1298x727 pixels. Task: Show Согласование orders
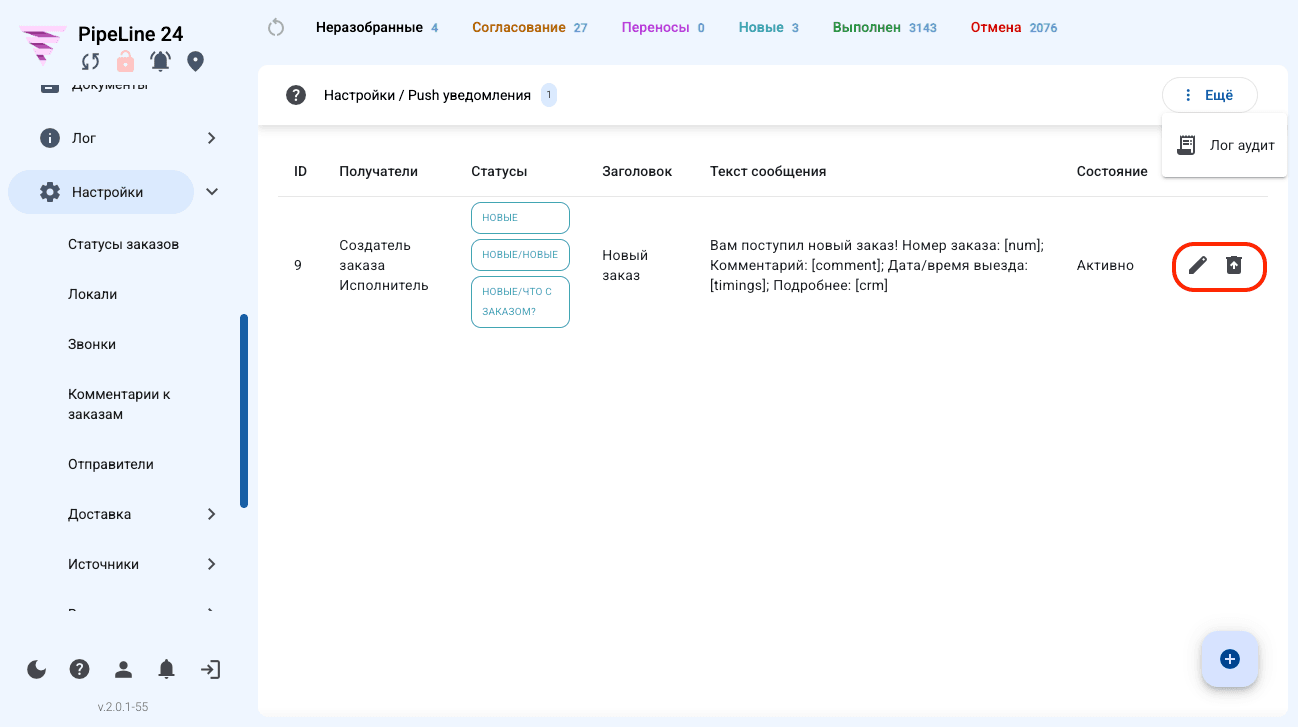pyautogui.click(x=530, y=28)
